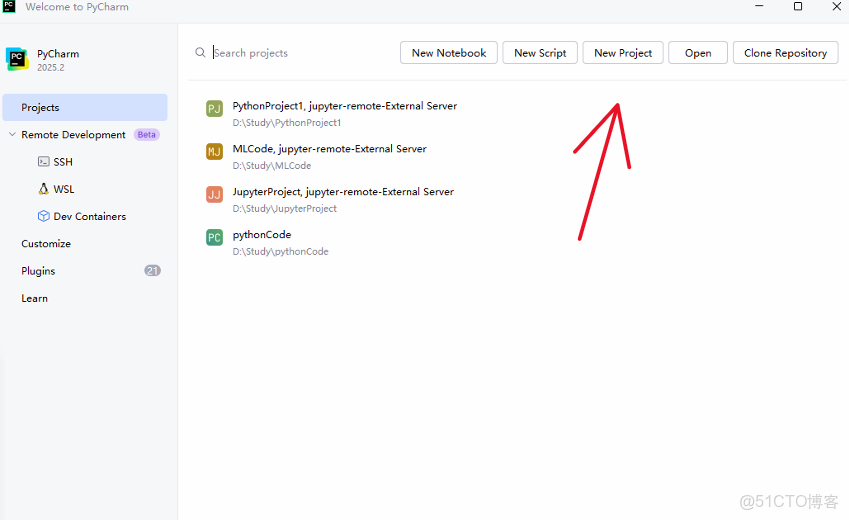Minimize the Welcome to PyCharm window
Image resolution: width=849 pixels, height=520 pixels.
point(759,6)
